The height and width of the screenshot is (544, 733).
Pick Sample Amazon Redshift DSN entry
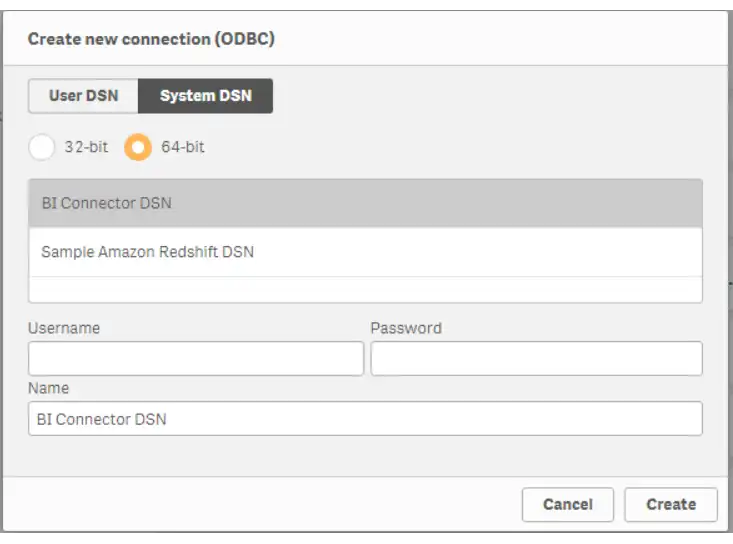point(365,252)
